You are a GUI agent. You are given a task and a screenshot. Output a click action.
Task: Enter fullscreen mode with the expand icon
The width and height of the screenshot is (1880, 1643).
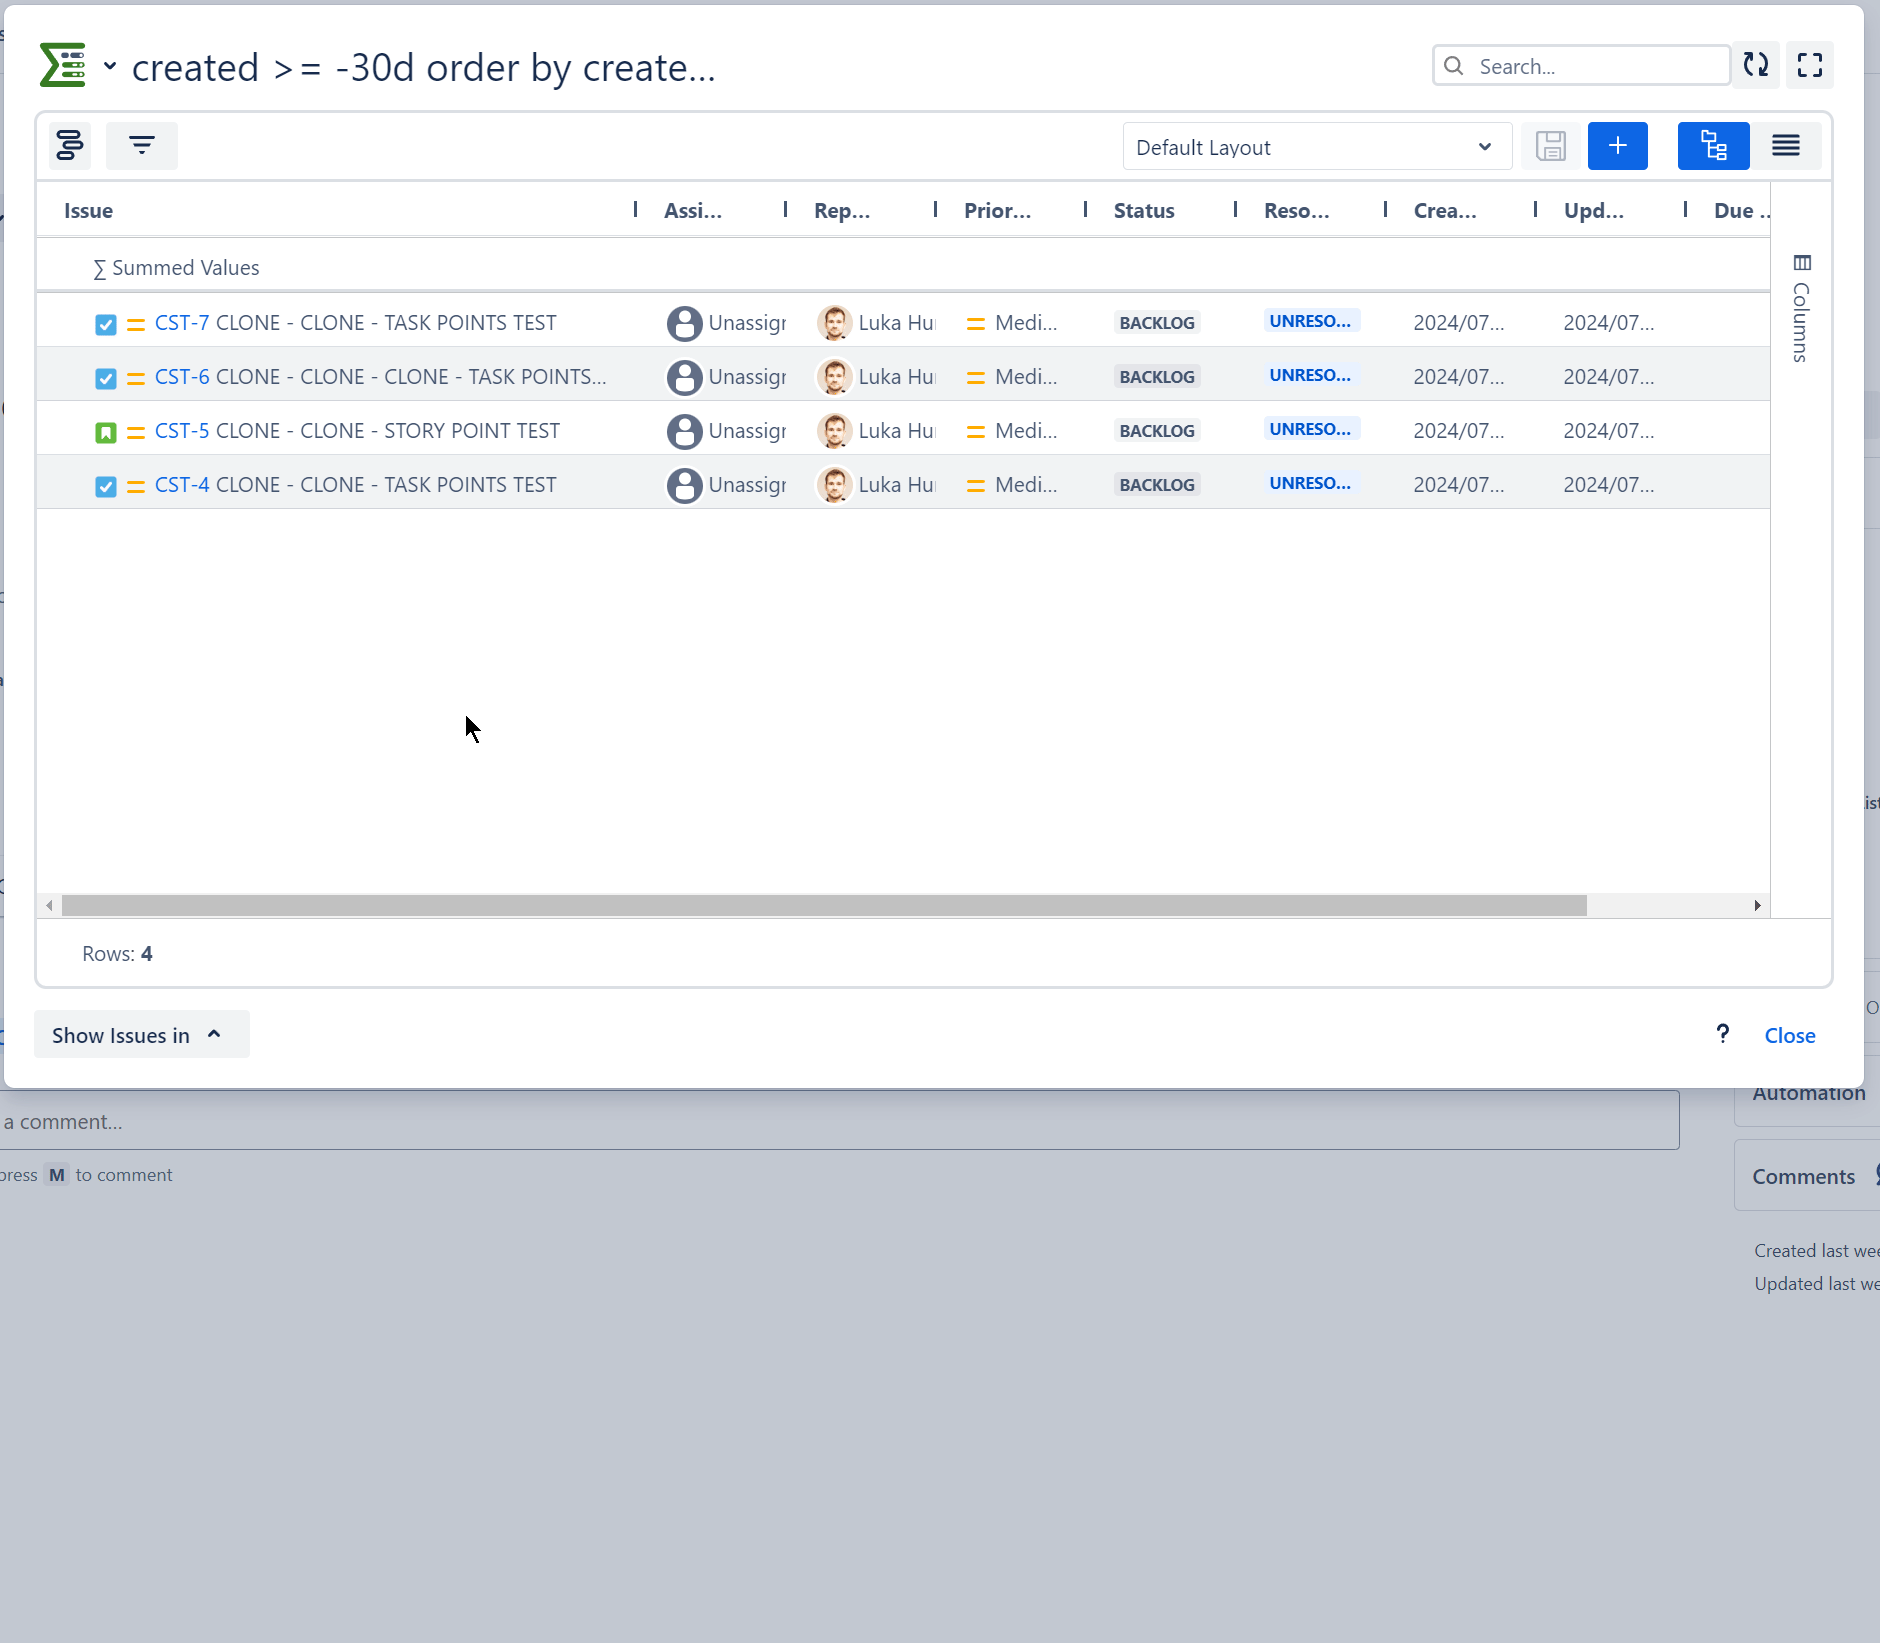coord(1809,66)
